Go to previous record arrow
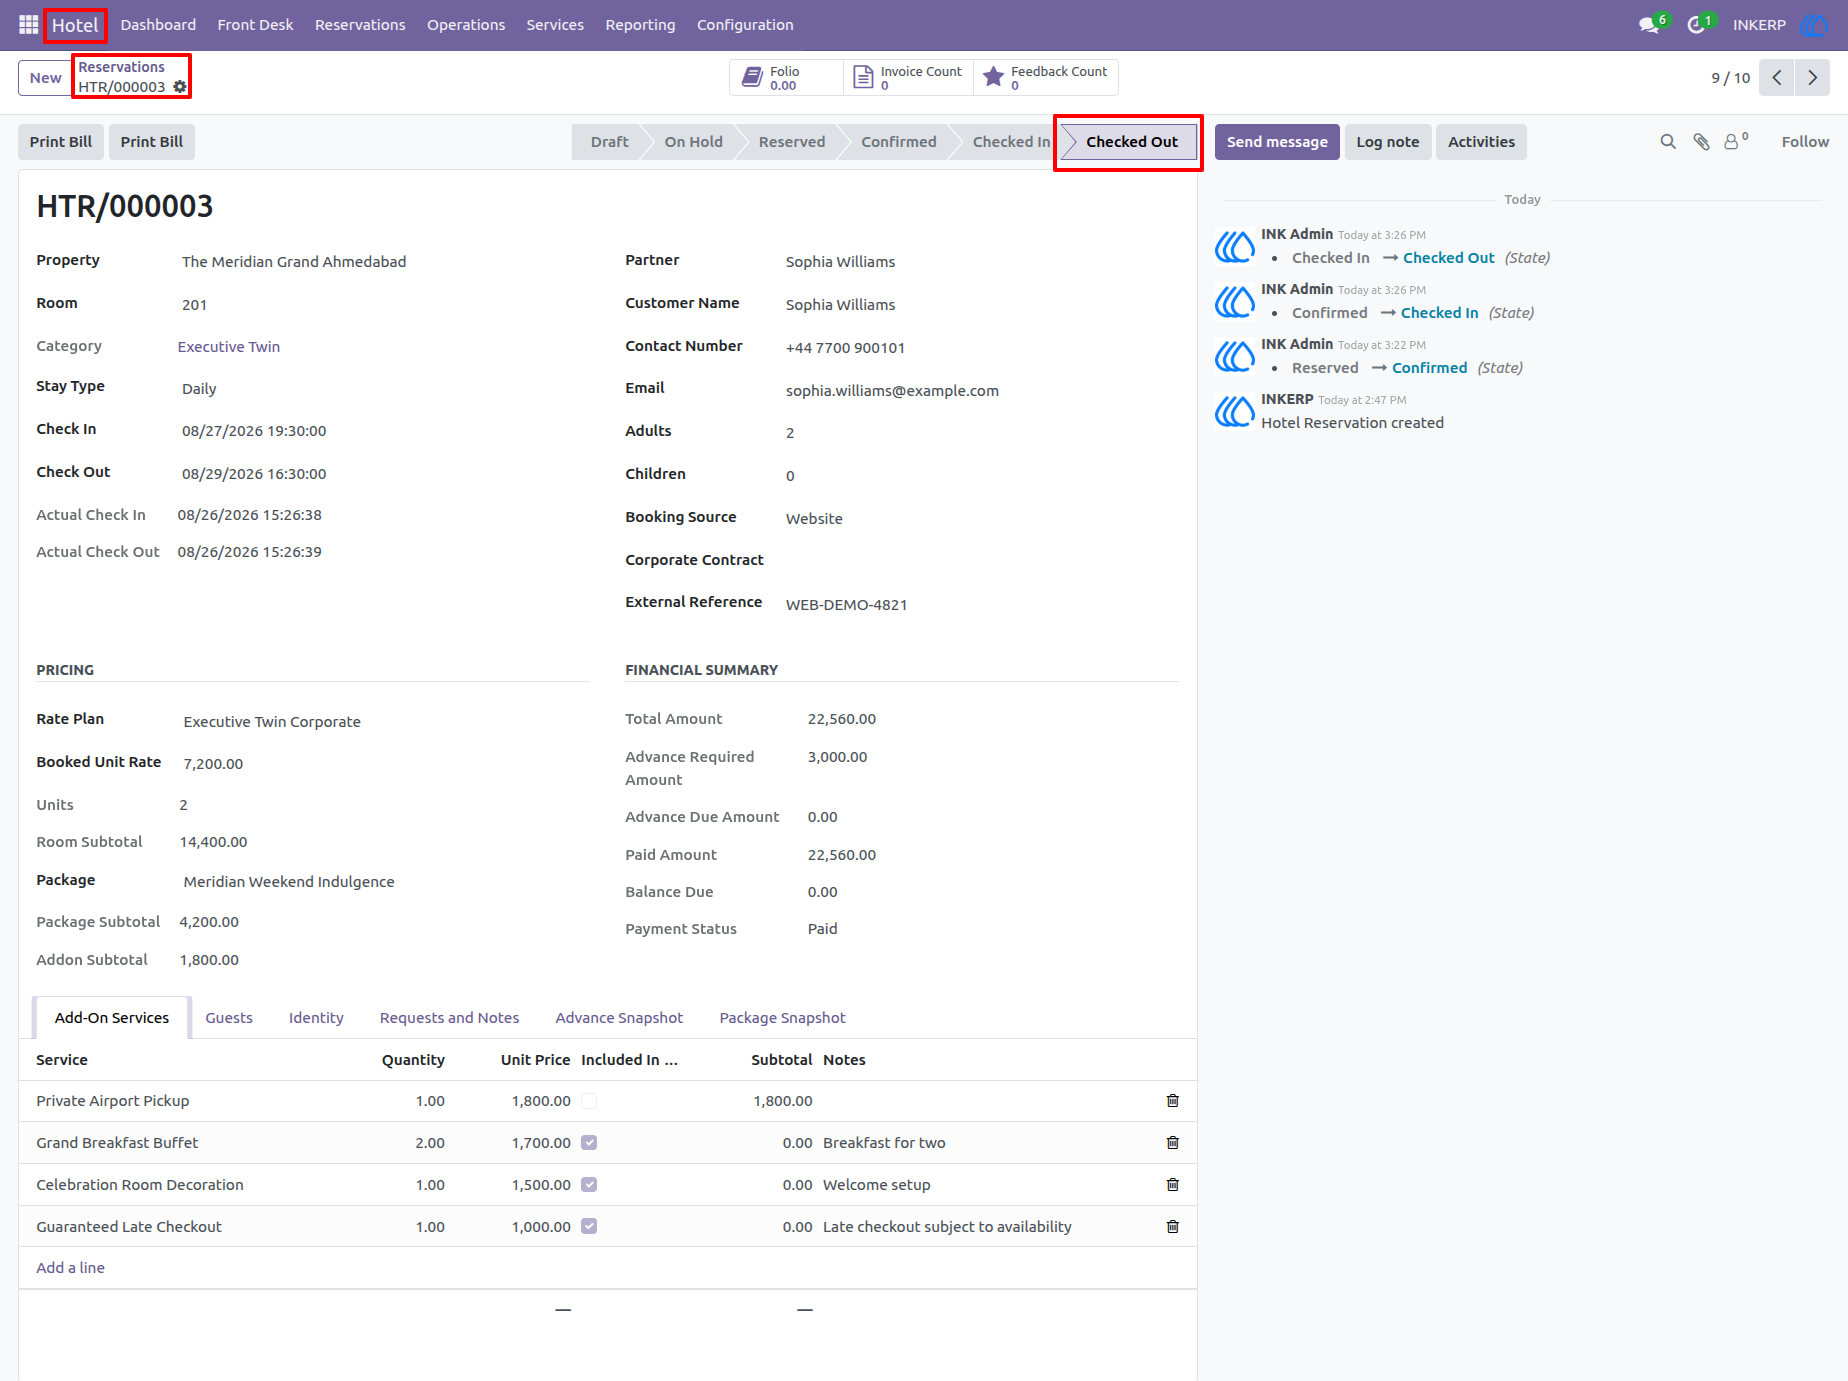Image resolution: width=1848 pixels, height=1381 pixels. [x=1777, y=78]
